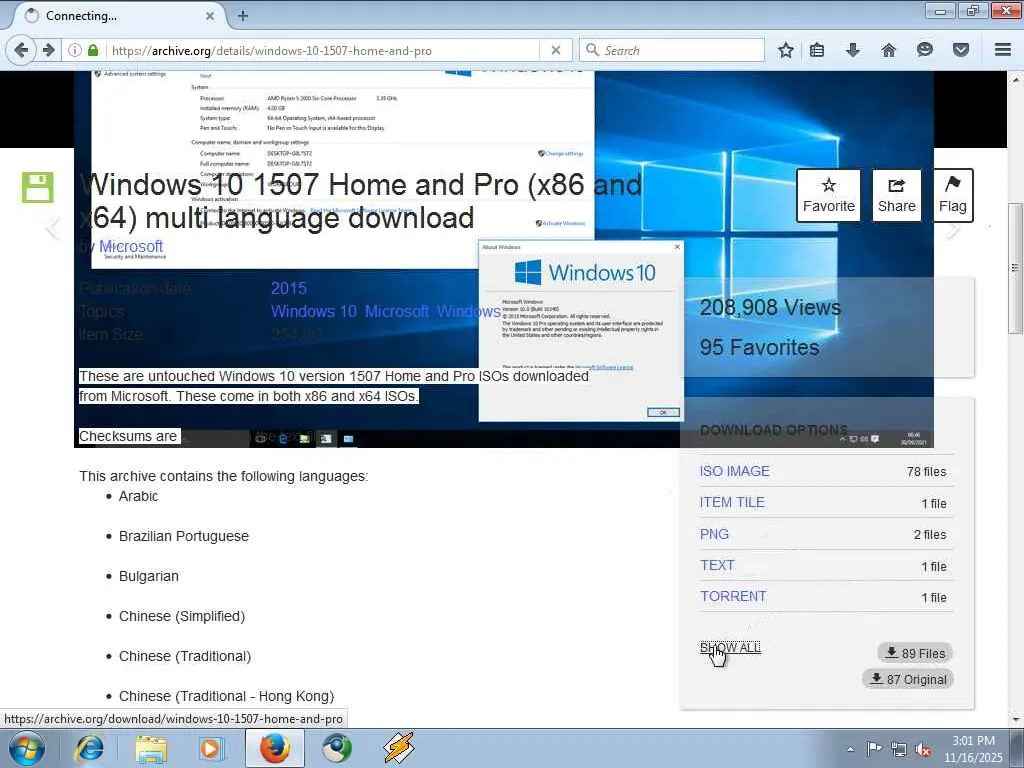
Task: Click the 95 Favorites text
Action: click(759, 347)
